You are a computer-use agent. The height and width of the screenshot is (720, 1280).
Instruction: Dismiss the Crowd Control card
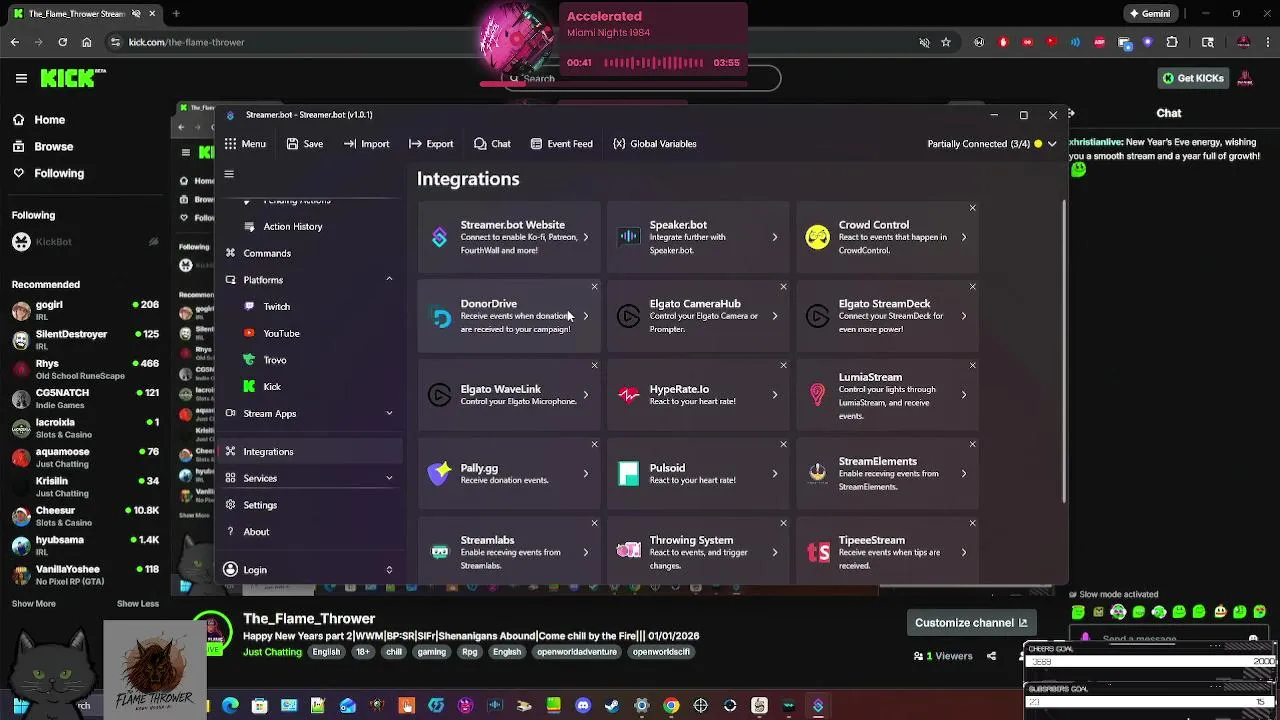pos(972,208)
